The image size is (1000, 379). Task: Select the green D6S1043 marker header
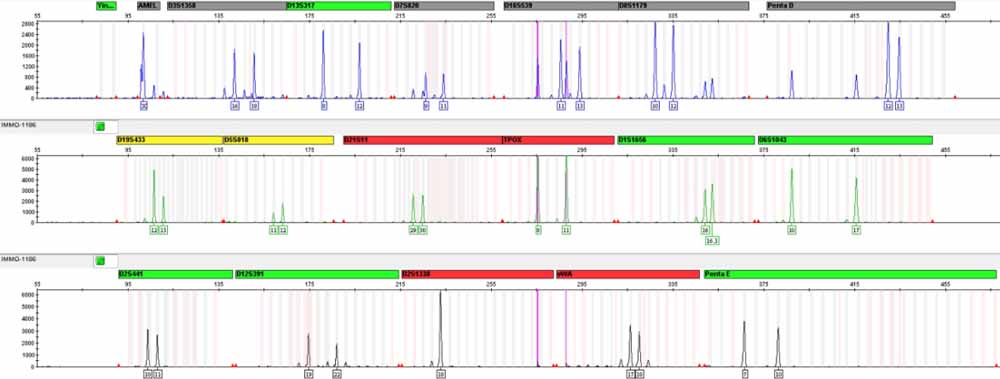point(845,140)
